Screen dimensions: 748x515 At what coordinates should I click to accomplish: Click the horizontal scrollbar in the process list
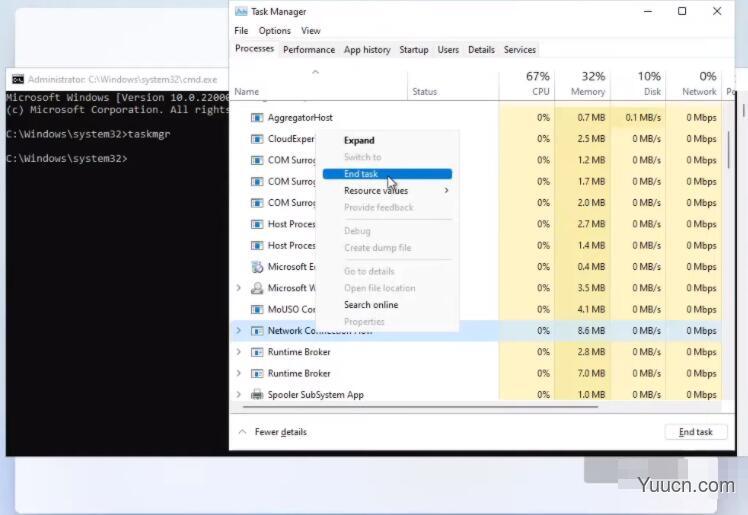tap(420, 407)
